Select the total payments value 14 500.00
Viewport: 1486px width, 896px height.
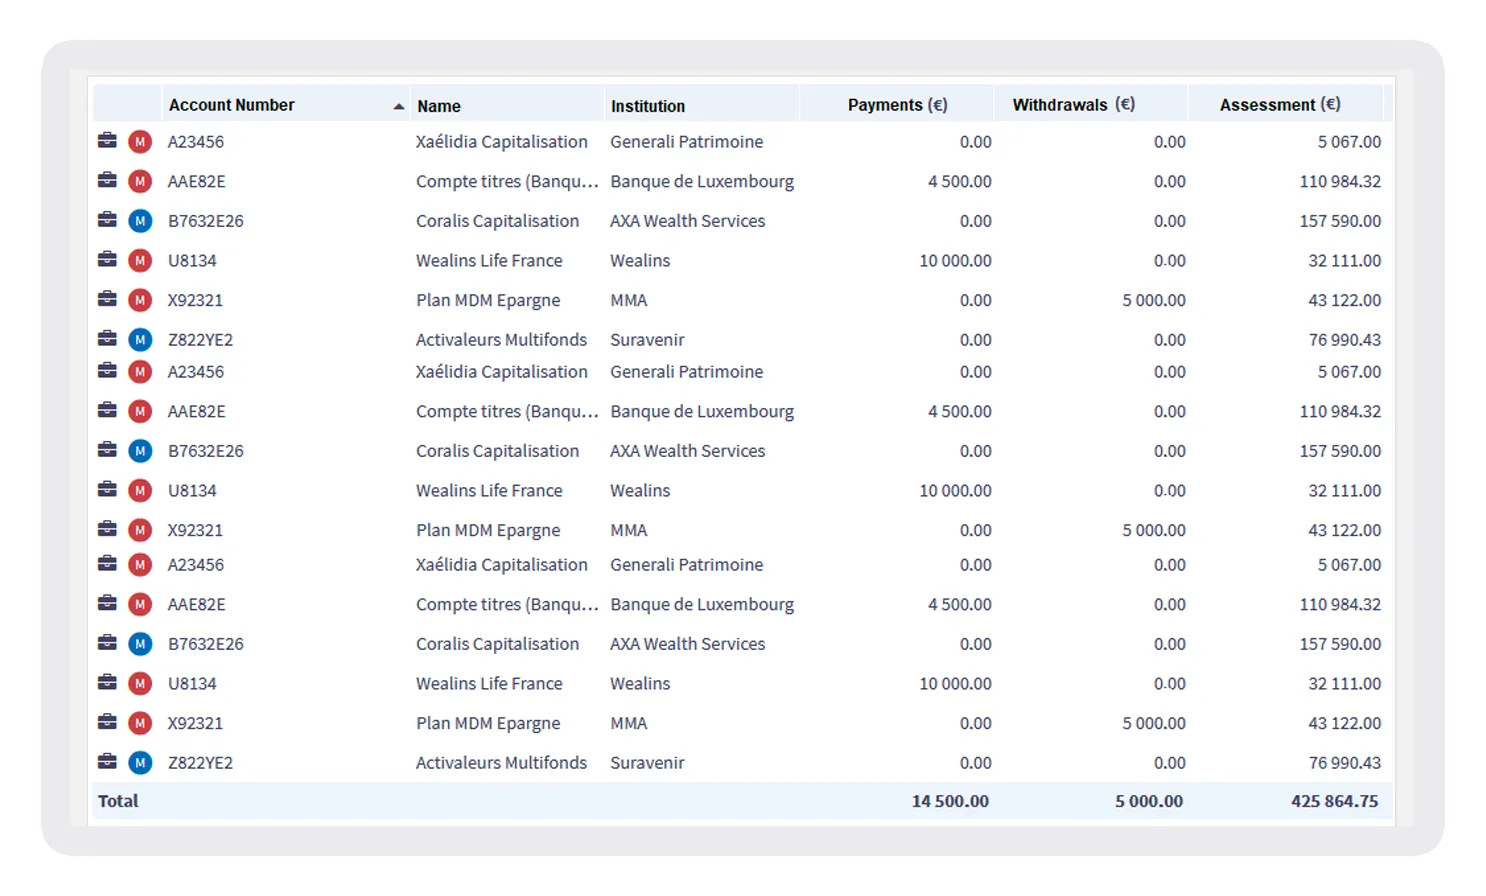[950, 801]
